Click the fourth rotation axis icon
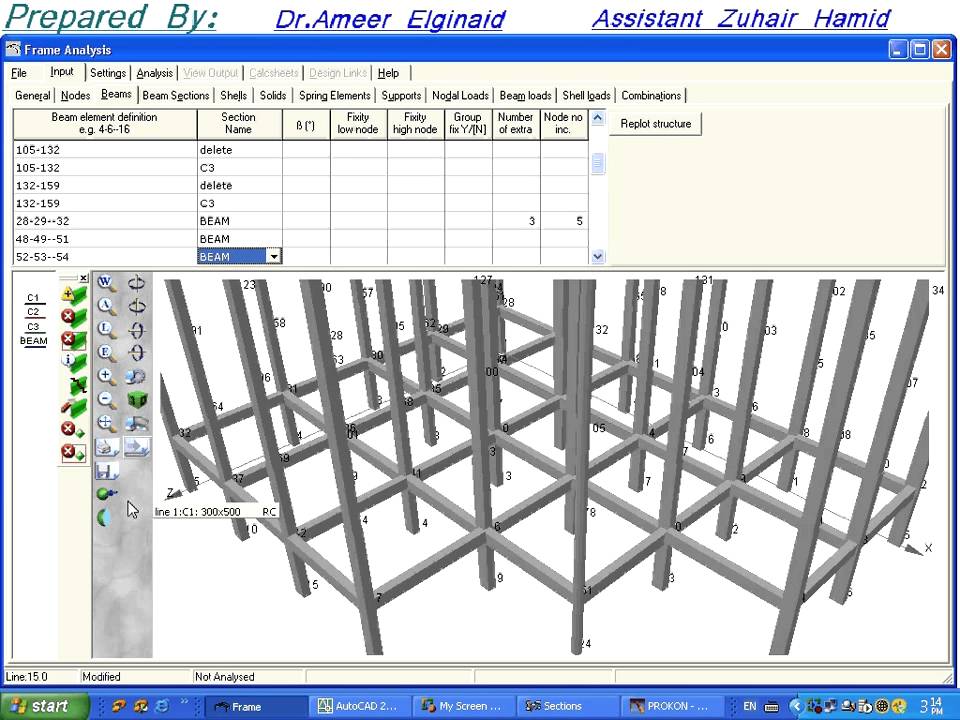This screenshot has width=960, height=720. [x=137, y=353]
